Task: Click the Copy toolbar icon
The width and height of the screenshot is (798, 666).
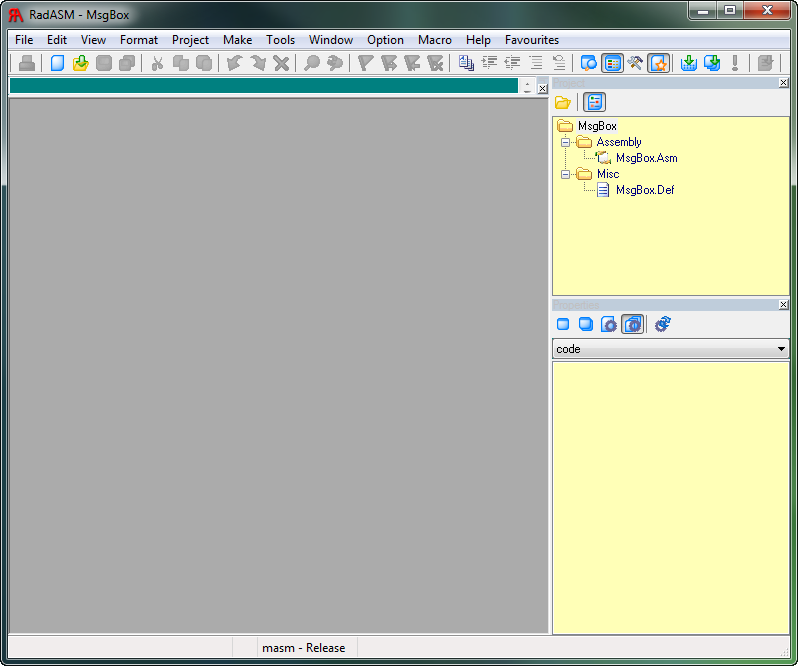Action: point(181,64)
